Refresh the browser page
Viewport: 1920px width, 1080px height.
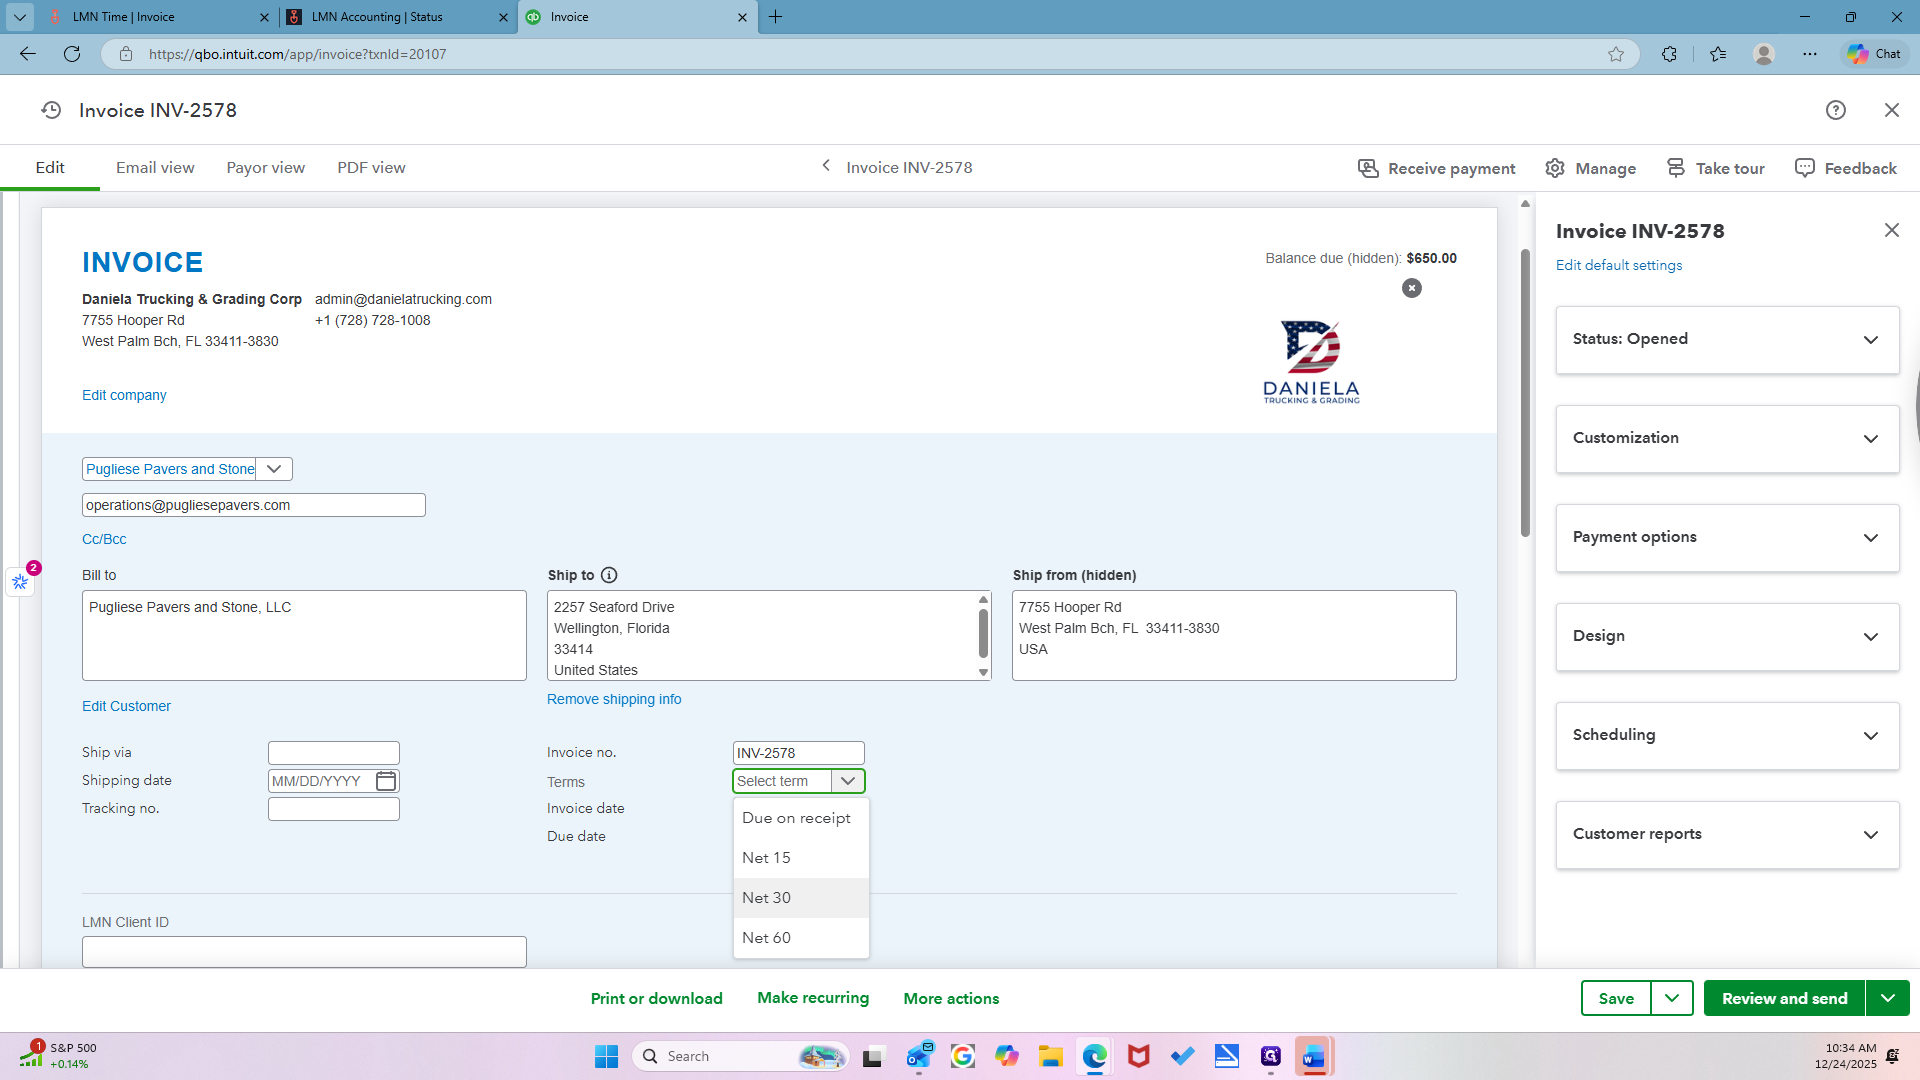coord(72,54)
